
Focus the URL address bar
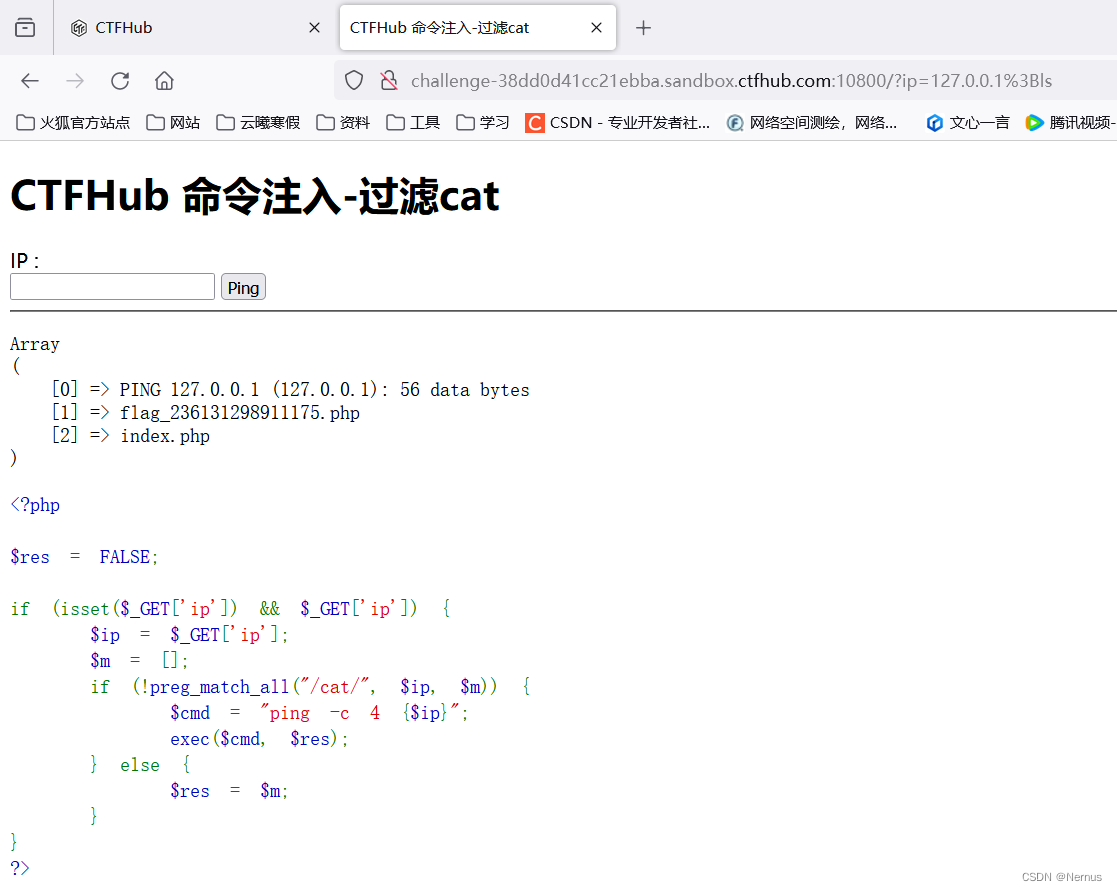click(731, 81)
